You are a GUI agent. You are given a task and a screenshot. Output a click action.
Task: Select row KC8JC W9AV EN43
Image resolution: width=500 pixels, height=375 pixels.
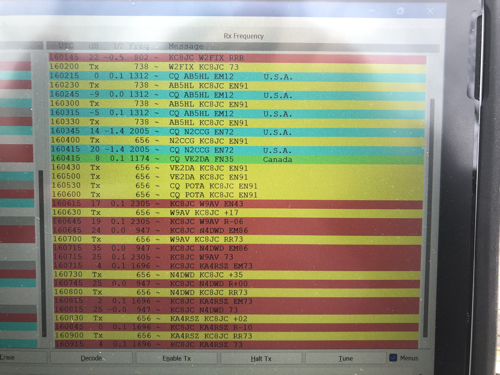[237, 204]
